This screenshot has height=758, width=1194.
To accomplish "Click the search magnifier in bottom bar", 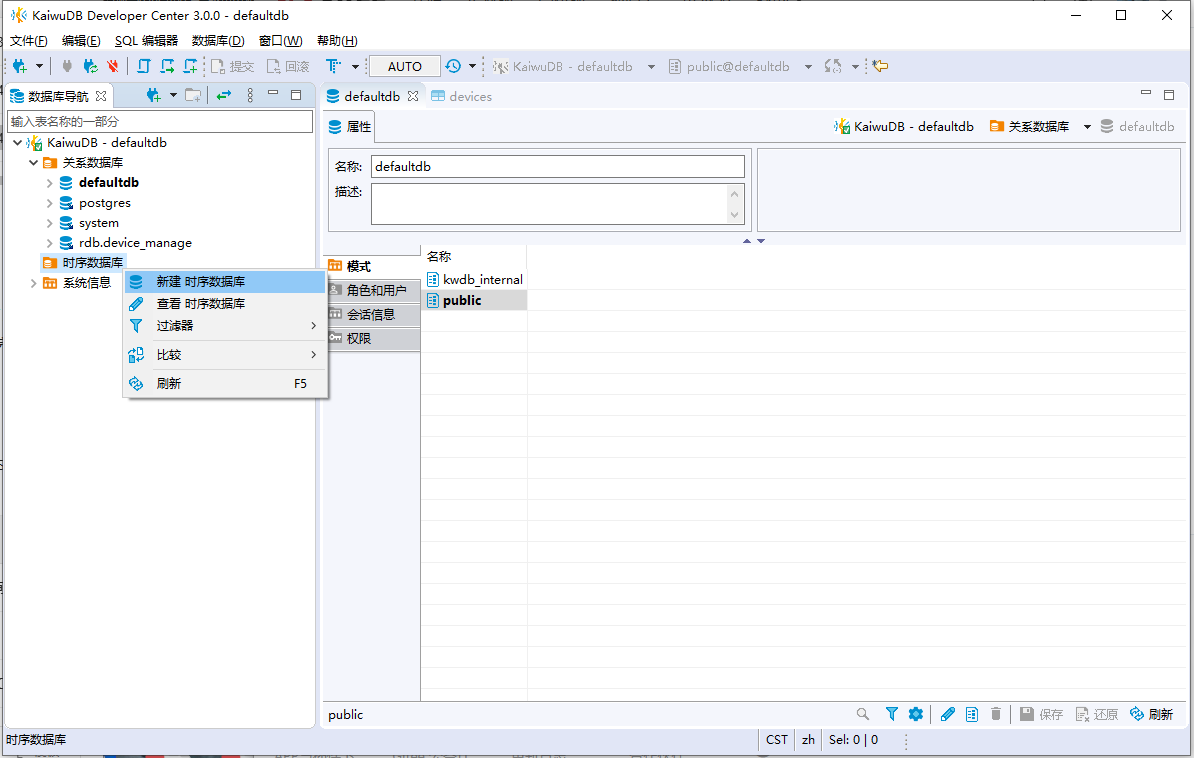I will click(x=863, y=714).
